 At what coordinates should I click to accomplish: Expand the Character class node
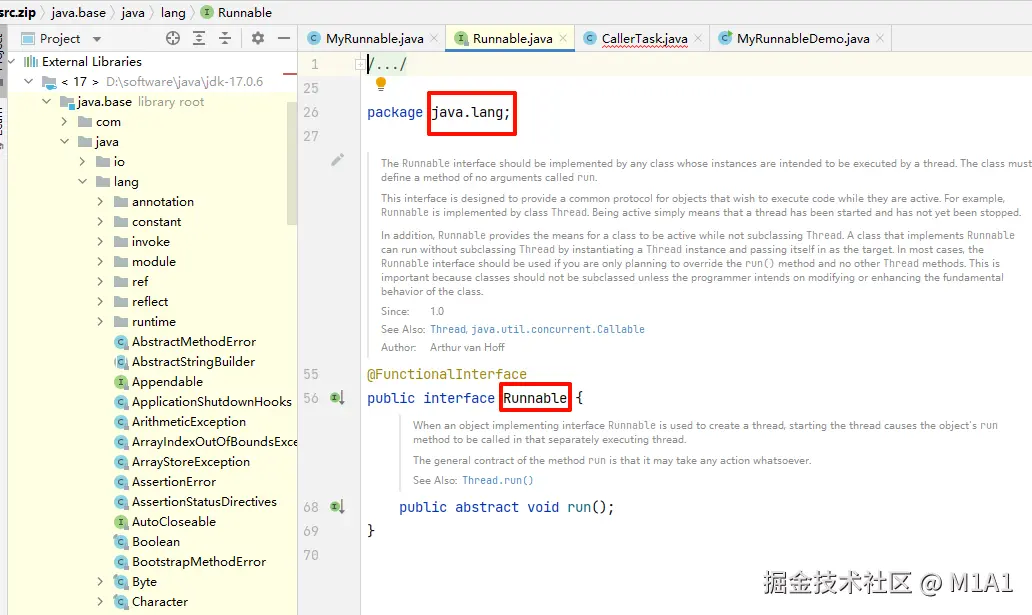click(100, 602)
